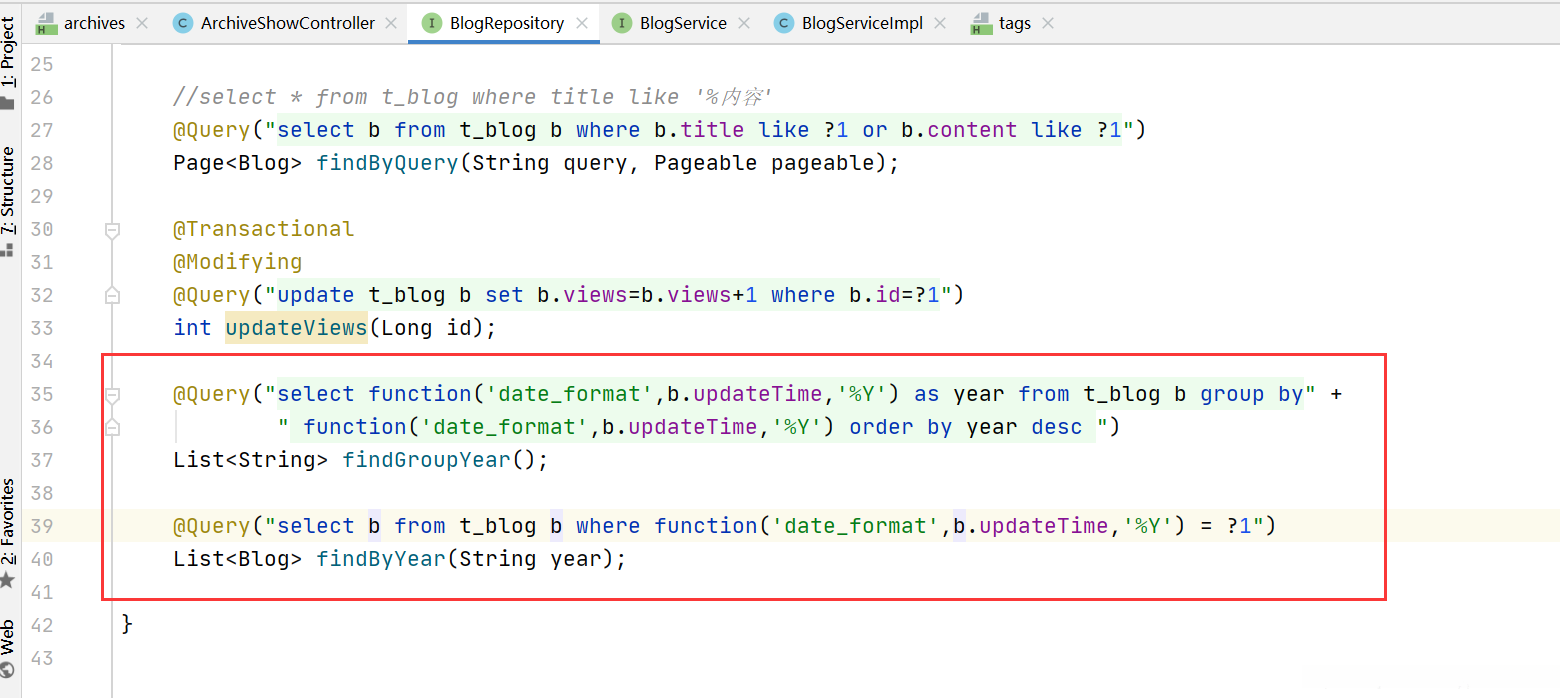1560x698 pixels.
Task: Close the BlogServiceImpl tab
Action: coord(940,23)
